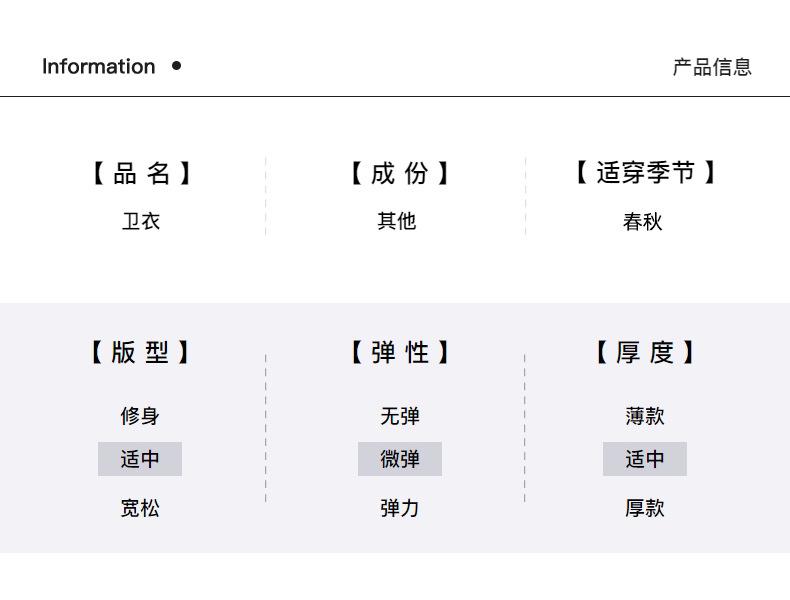Pick the 弹力 elasticity option
The width and height of the screenshot is (790, 600).
[x=400, y=508]
